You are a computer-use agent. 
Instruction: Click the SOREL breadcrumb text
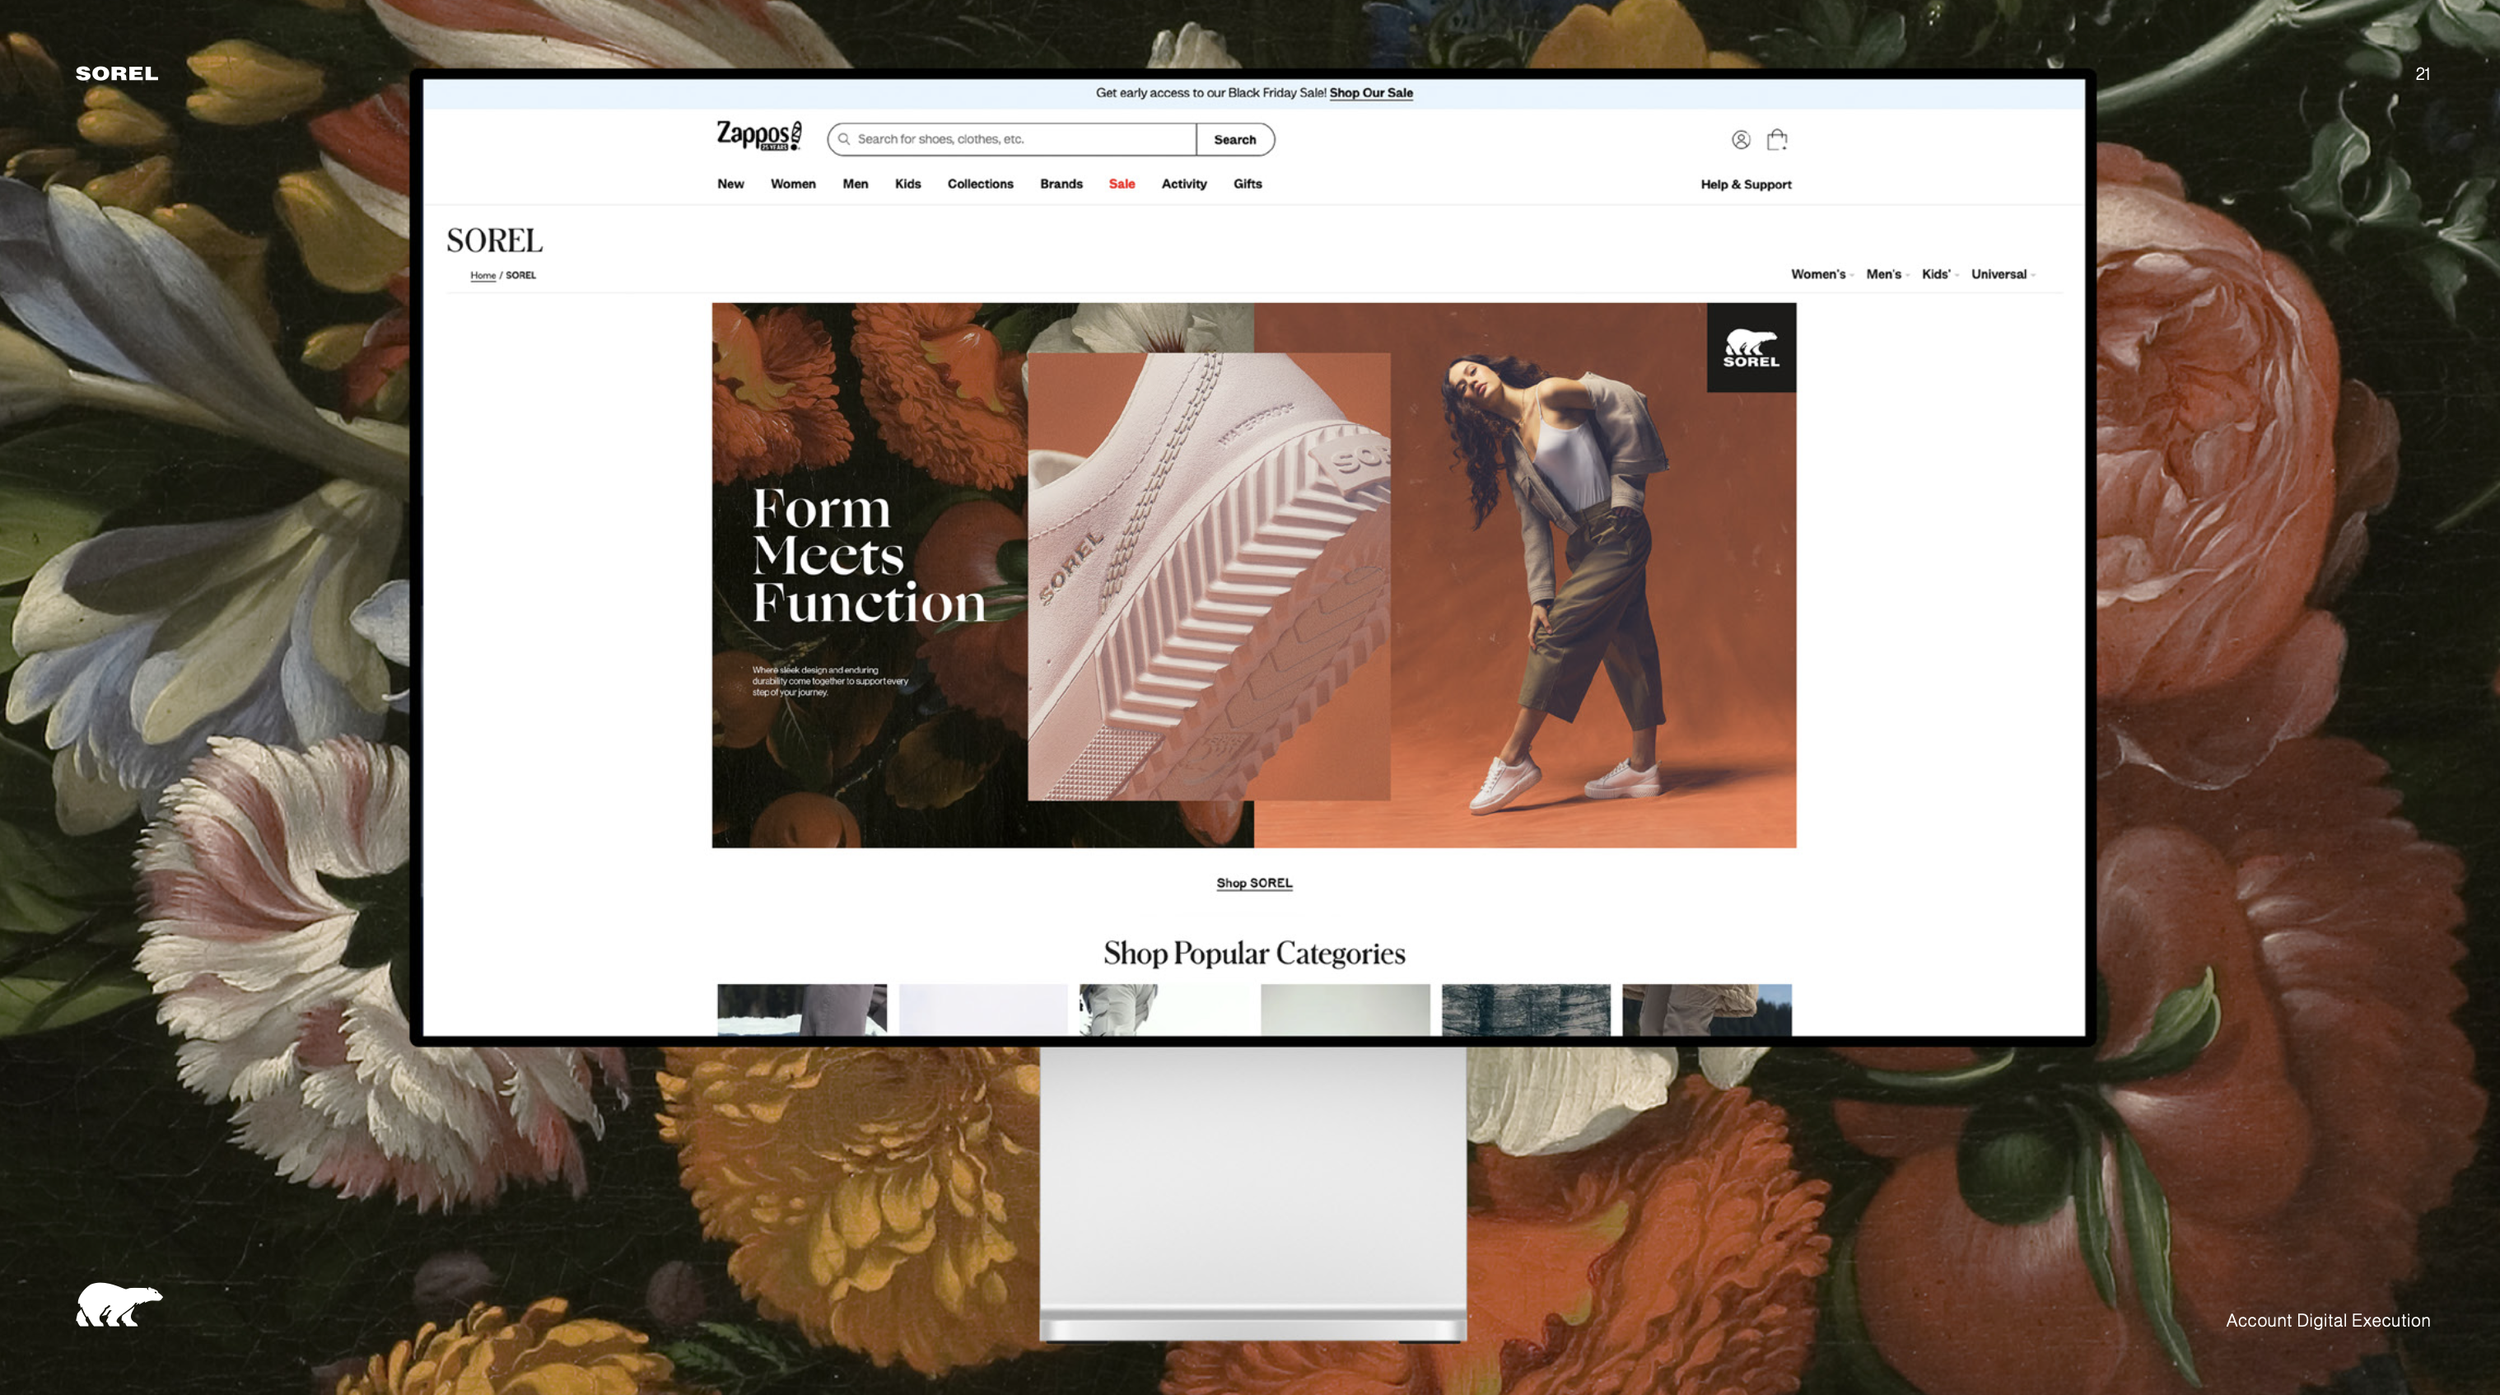tap(521, 275)
